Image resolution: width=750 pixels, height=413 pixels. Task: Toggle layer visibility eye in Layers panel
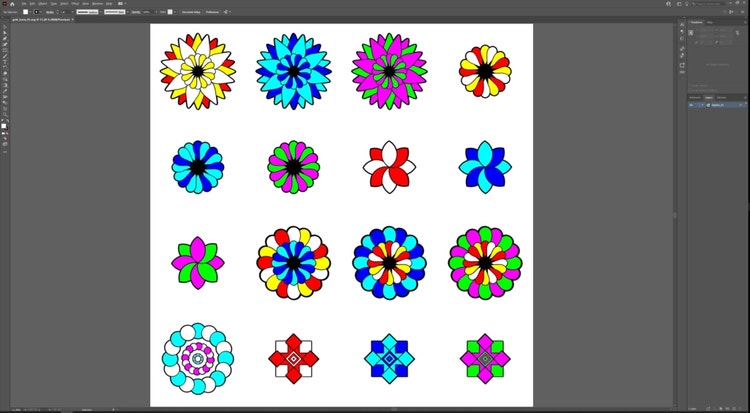pyautogui.click(x=691, y=105)
